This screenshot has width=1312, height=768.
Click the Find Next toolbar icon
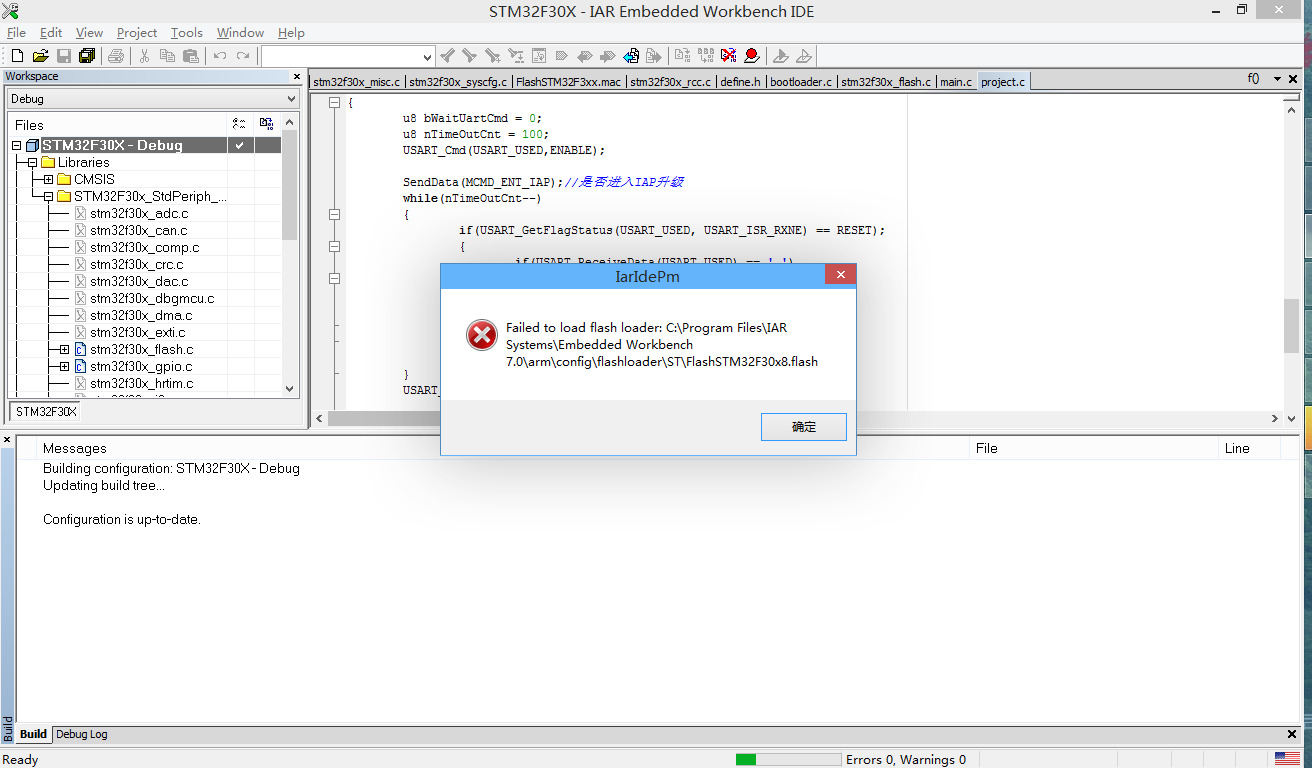[x=469, y=56]
